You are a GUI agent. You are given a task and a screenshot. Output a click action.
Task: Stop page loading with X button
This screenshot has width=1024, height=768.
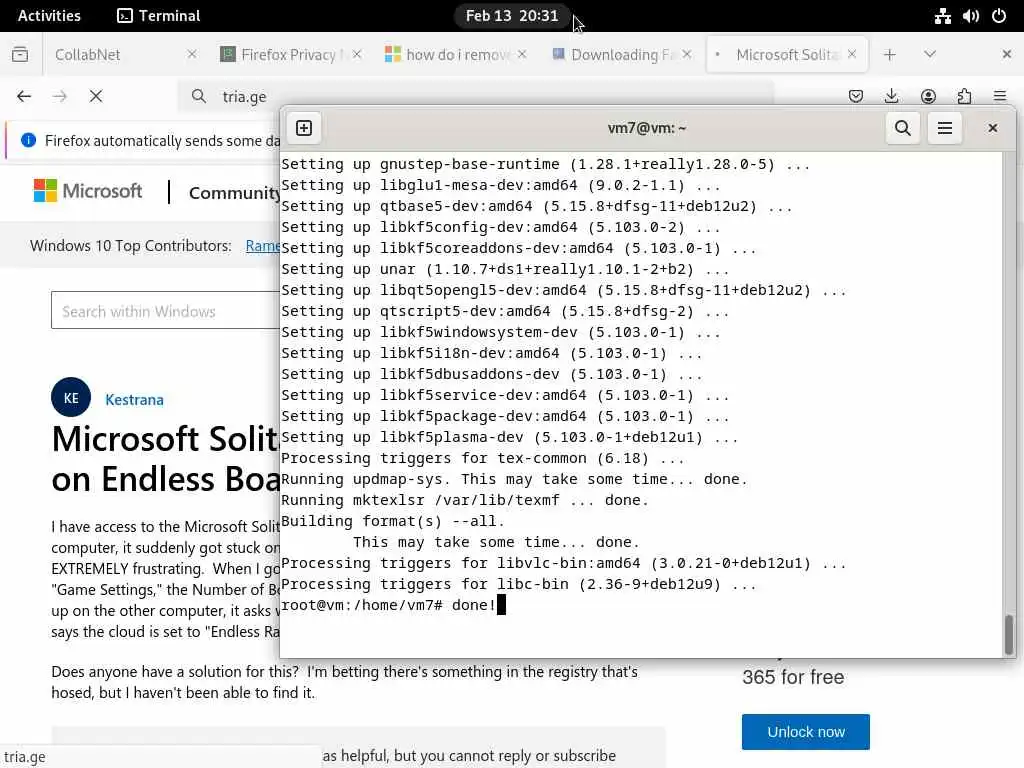pyautogui.click(x=96, y=97)
